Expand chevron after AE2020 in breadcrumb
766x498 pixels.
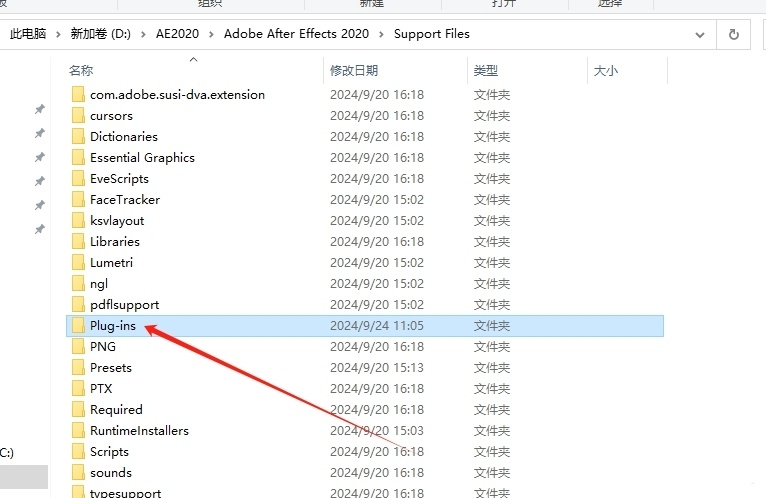point(211,34)
